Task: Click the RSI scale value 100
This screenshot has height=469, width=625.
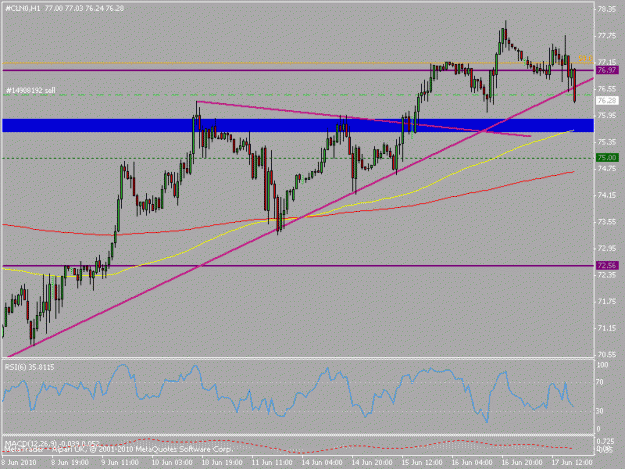Action: tap(603, 365)
